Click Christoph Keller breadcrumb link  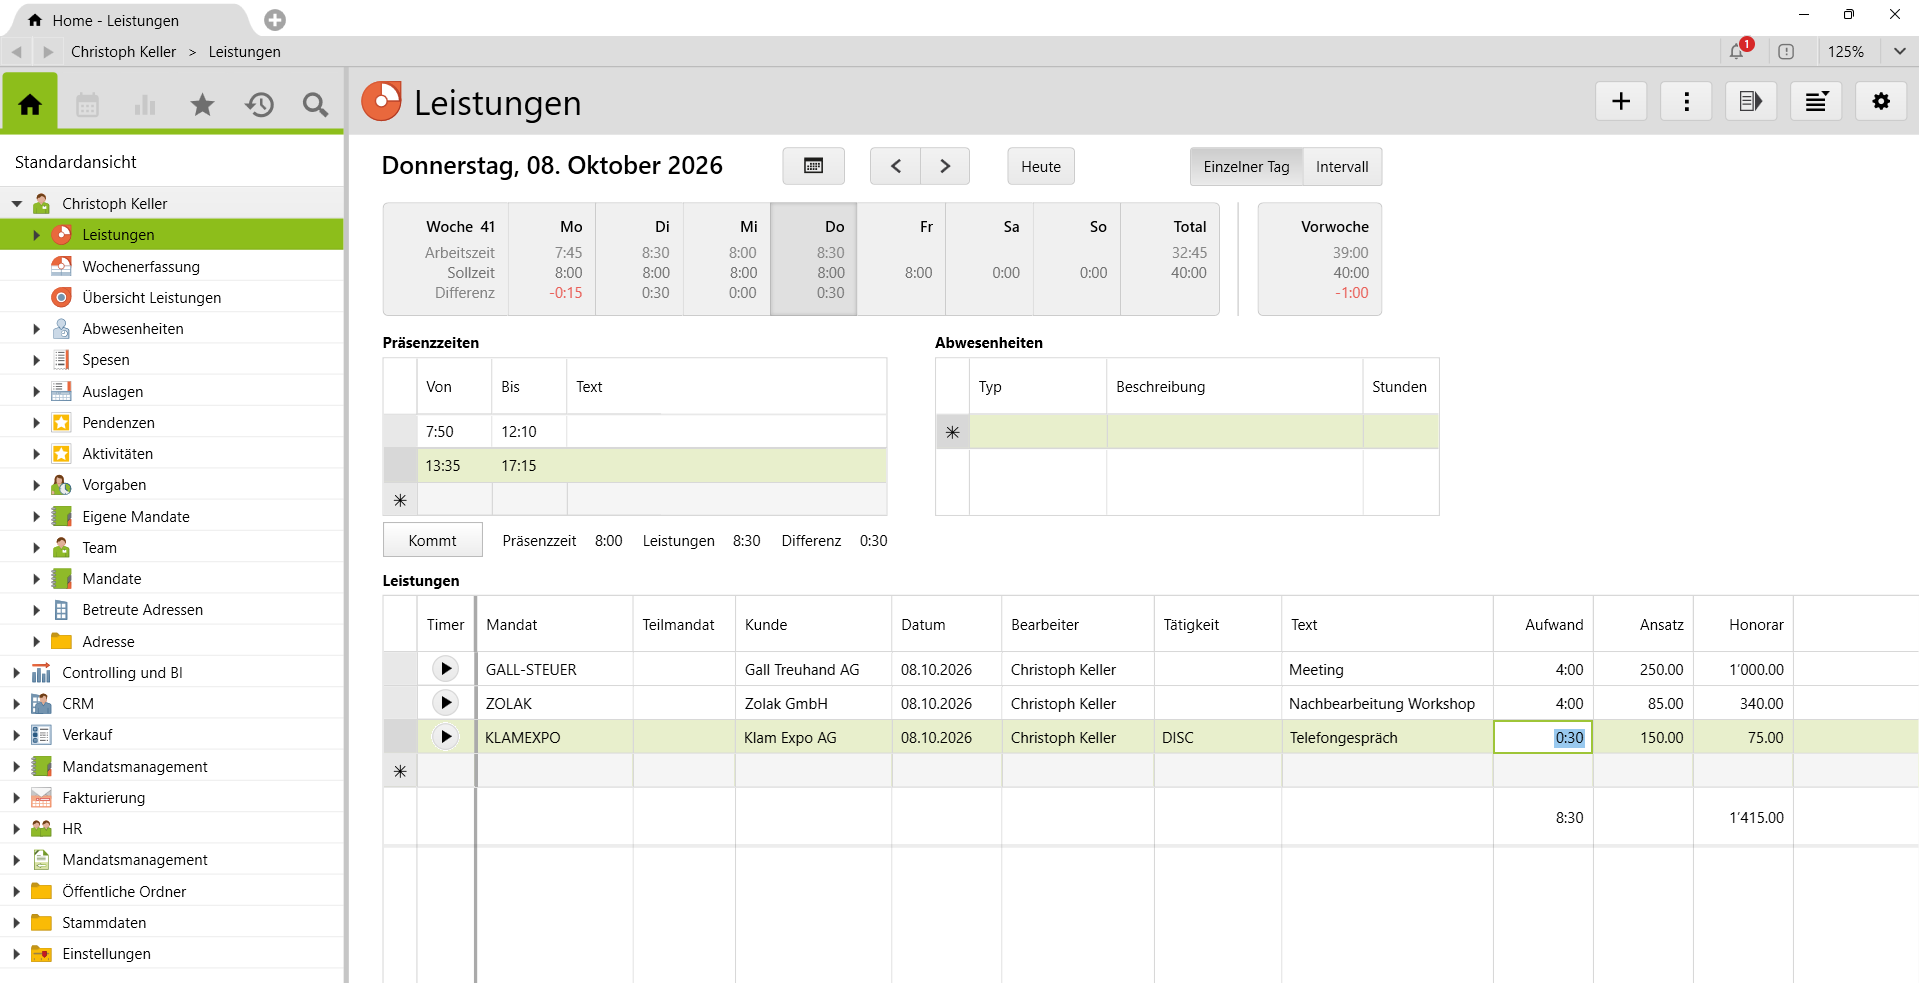(123, 51)
